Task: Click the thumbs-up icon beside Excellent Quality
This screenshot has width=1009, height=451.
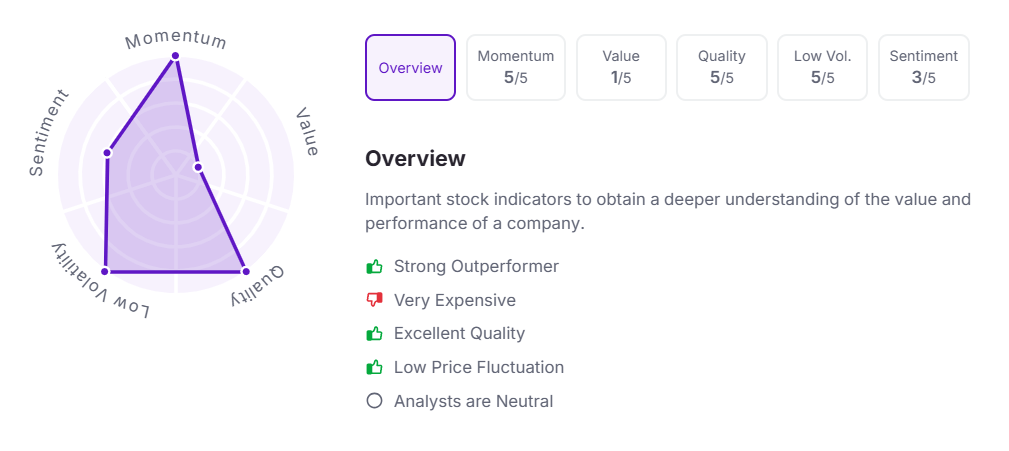Action: point(375,334)
